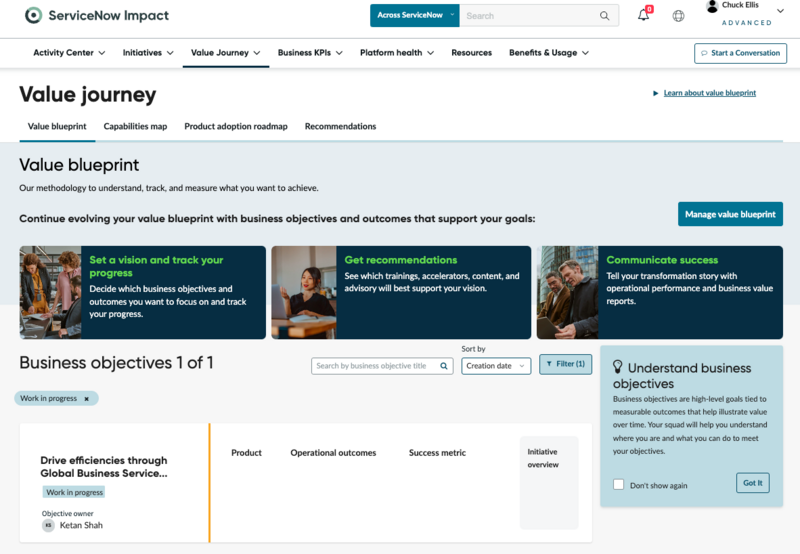
Task: Click the Success metric column heading
Action: 437,452
